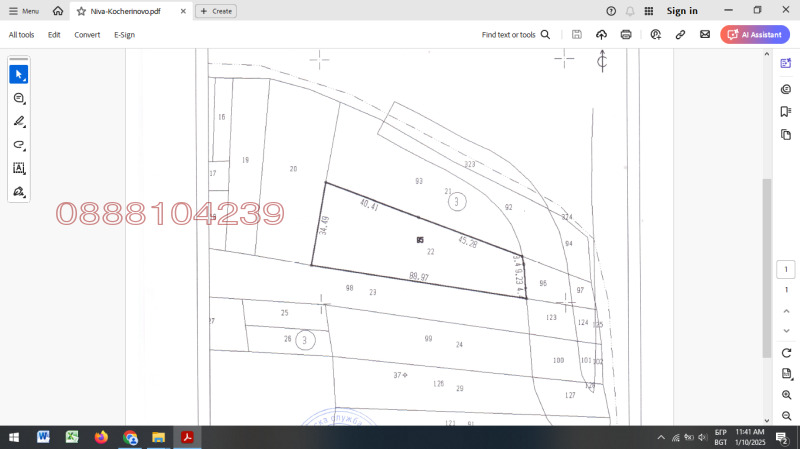Choose the Add comment tool
This screenshot has height=449, width=800.
tap(19, 98)
